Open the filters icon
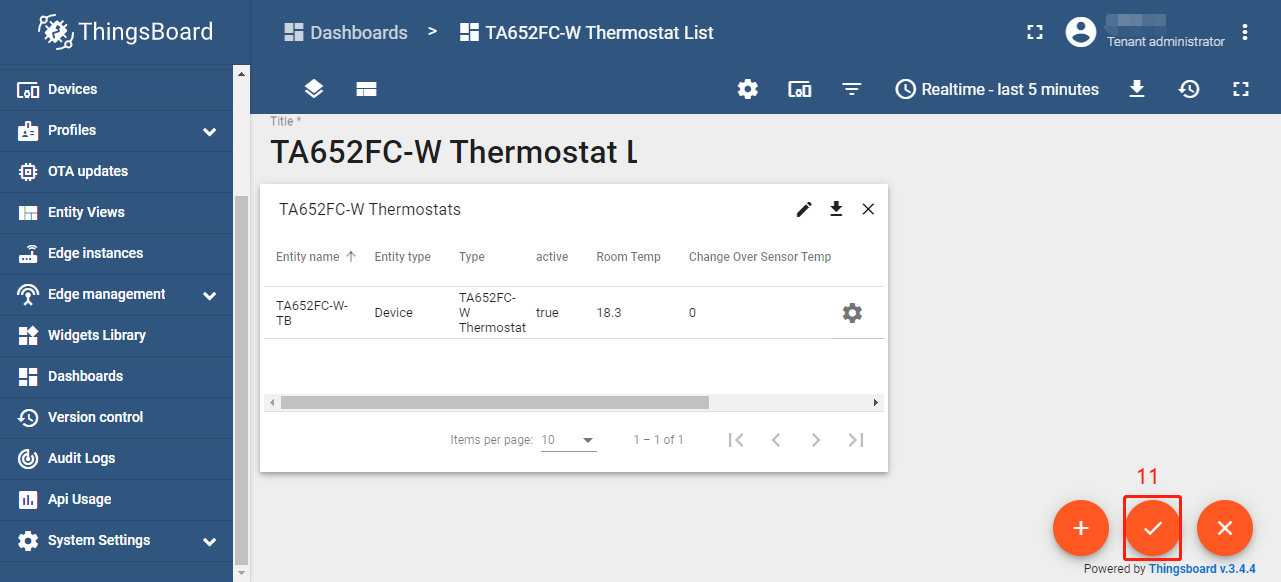Screen dimensions: 1281x582 click(x=852, y=89)
